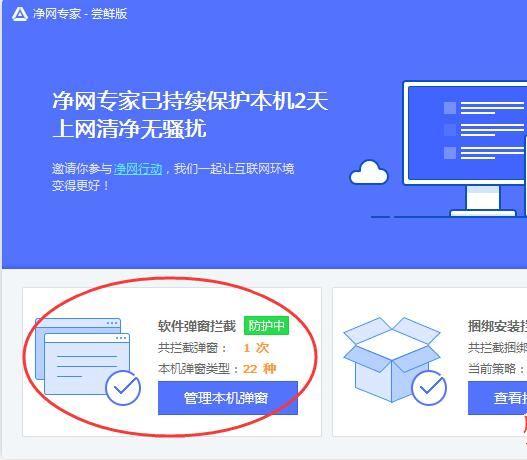Click the checkmark circle on popup windows icon
This screenshot has height=460, width=527.
tap(123, 388)
